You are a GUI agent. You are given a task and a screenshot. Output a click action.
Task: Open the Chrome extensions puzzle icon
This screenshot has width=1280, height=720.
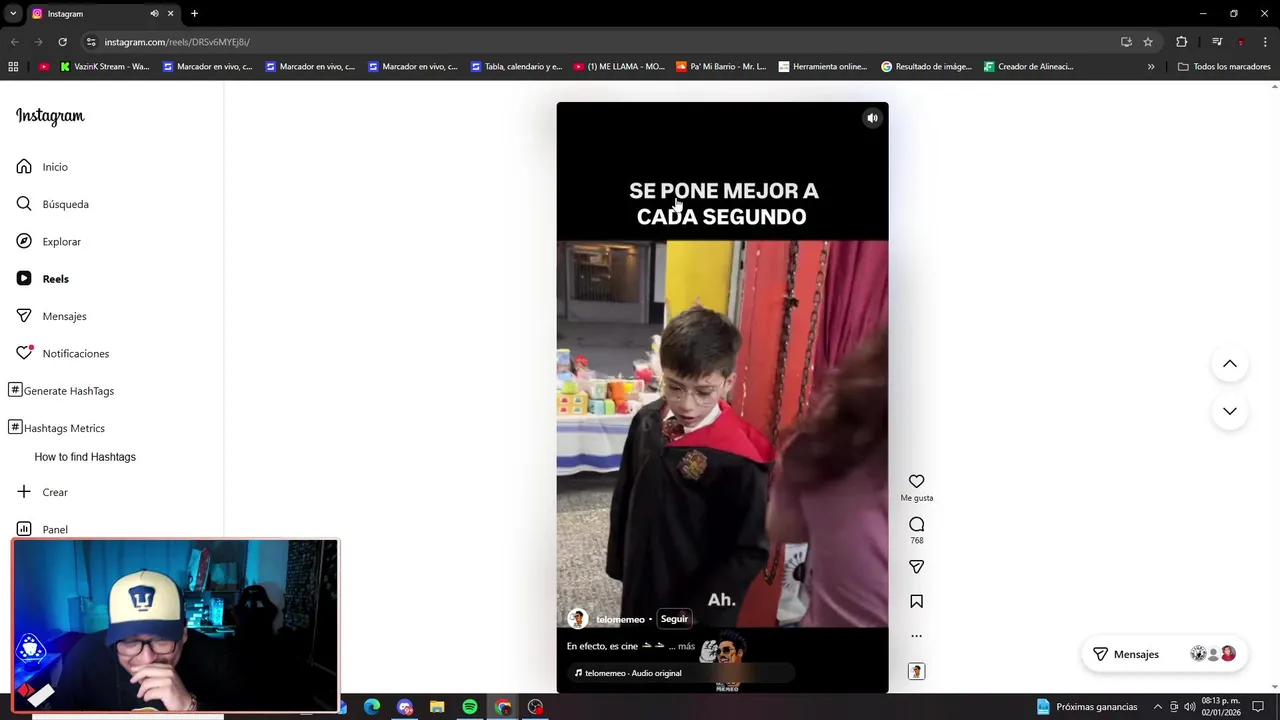pyautogui.click(x=1182, y=42)
